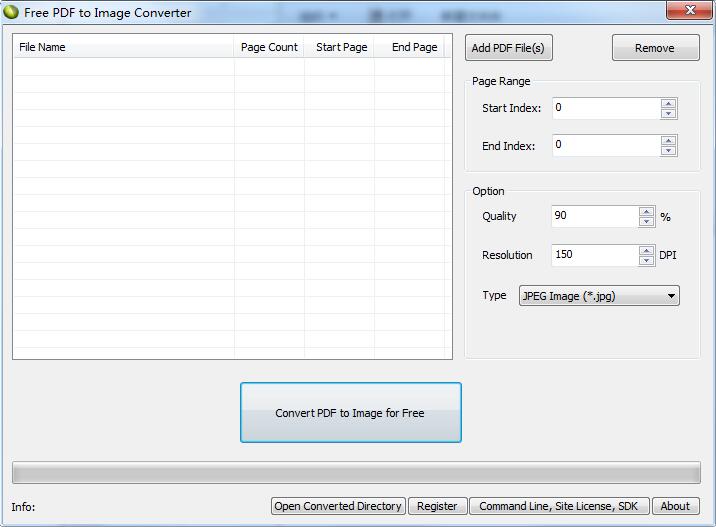Increase the Start Index value
This screenshot has width=716, height=527.
point(669,103)
